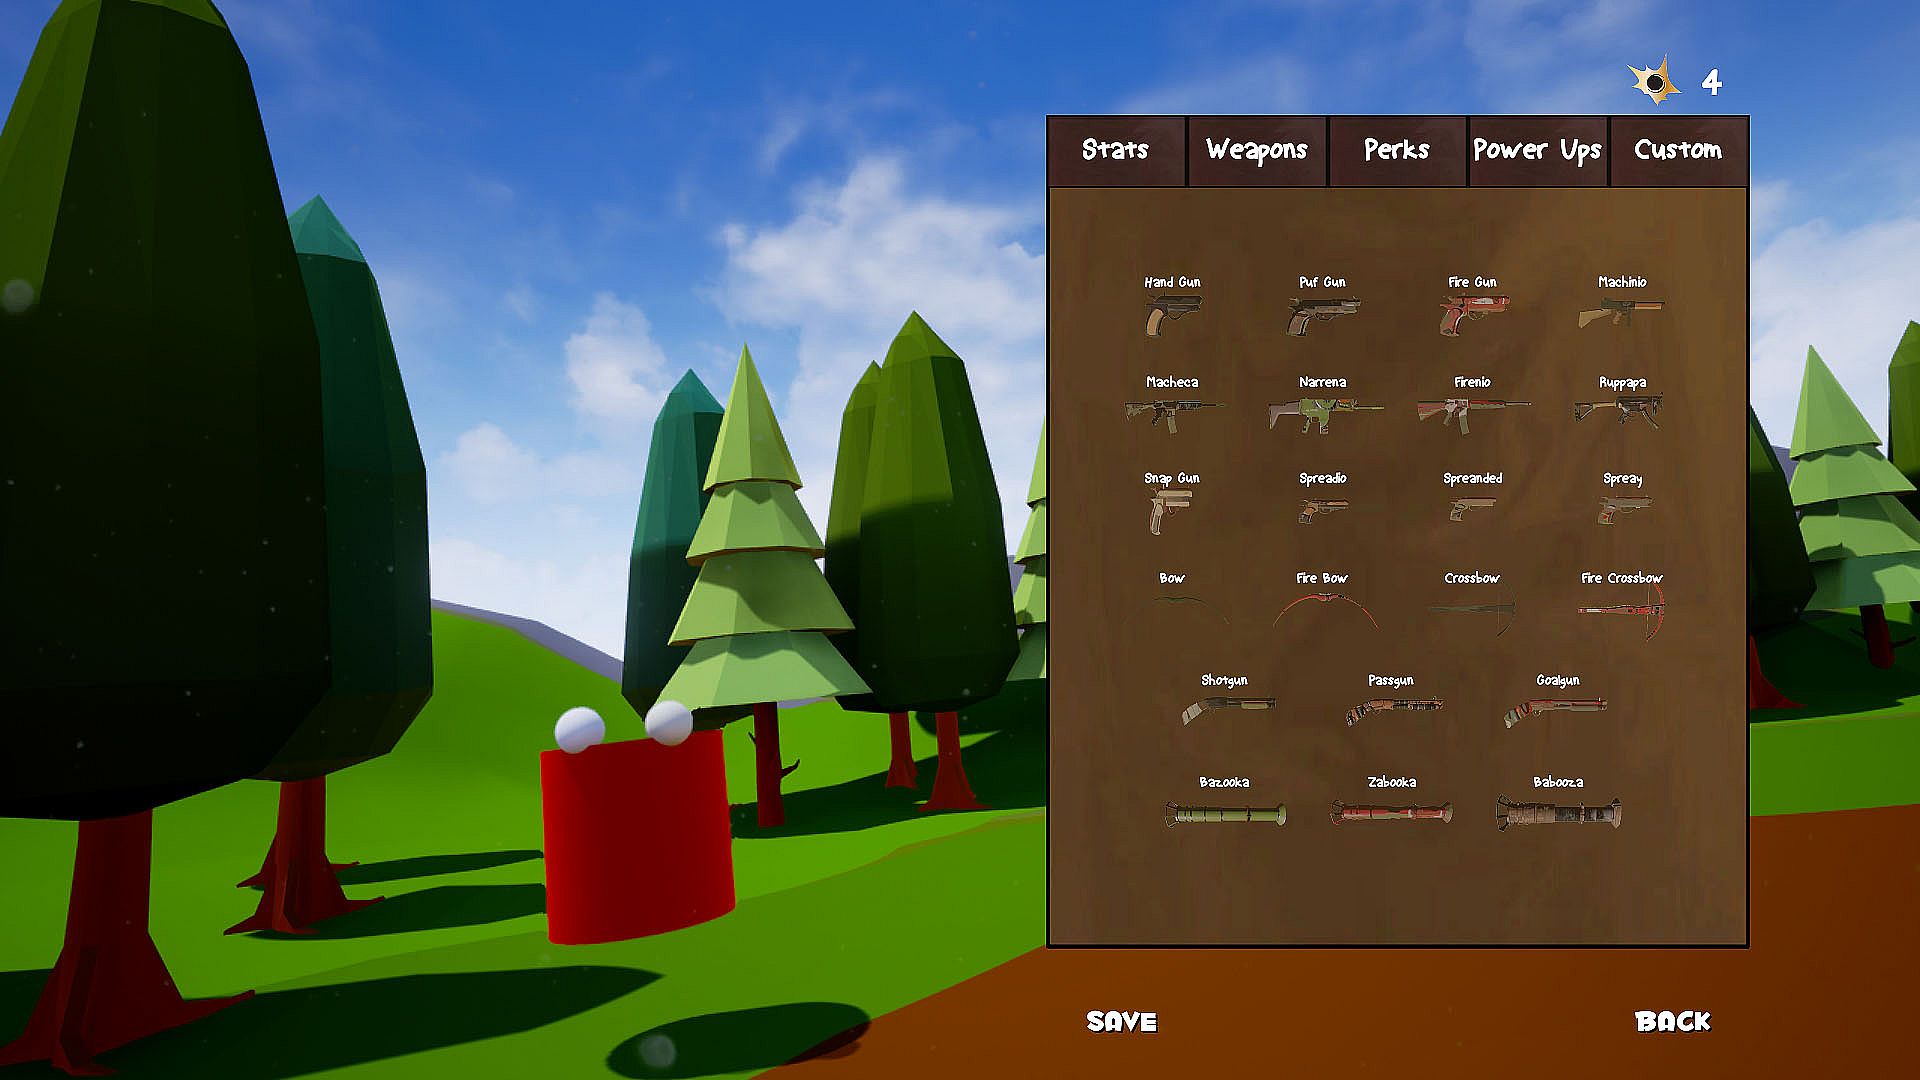Click the BACK button
Viewport: 1920px width, 1080px height.
point(1672,1021)
